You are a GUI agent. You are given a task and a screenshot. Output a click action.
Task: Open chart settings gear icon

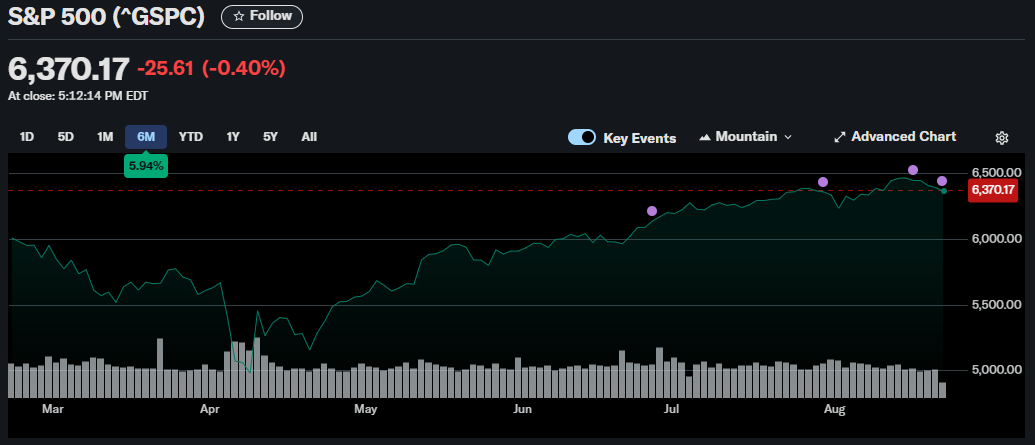pyautogui.click(x=1001, y=138)
